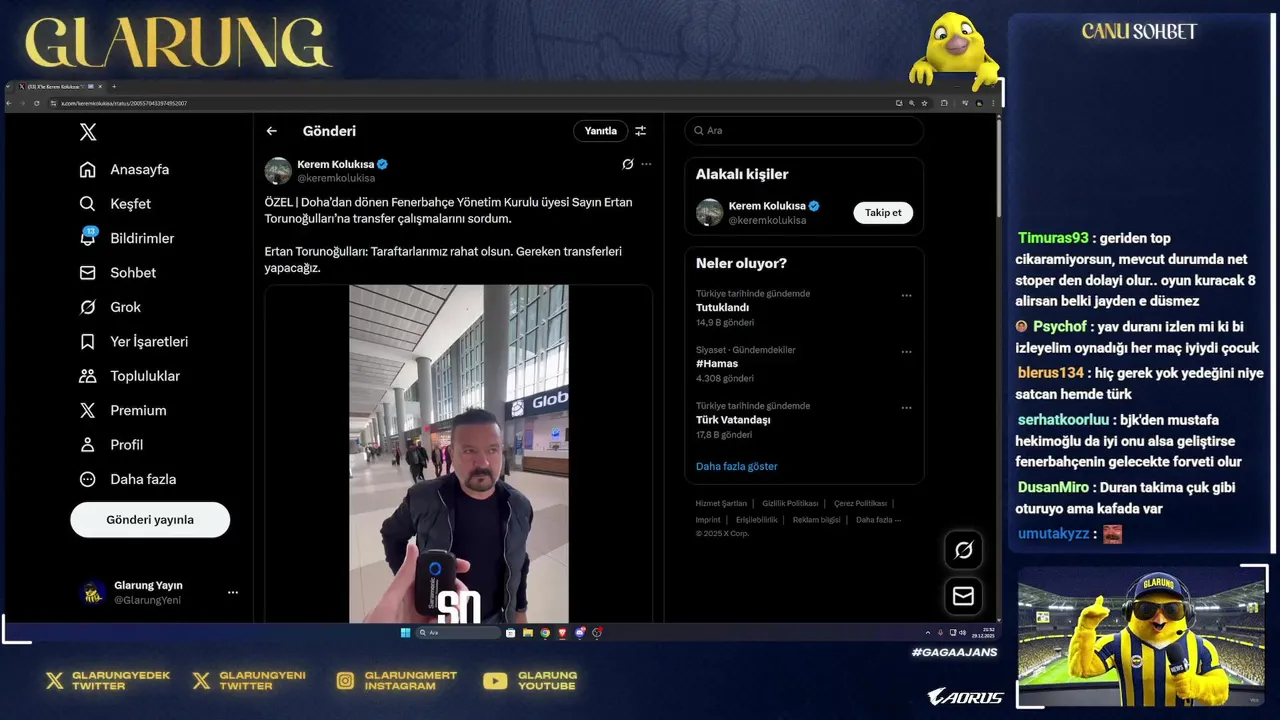Image resolution: width=1280 pixels, height=720 pixels.
Task: Click the Ara search field on X
Action: 804,131
